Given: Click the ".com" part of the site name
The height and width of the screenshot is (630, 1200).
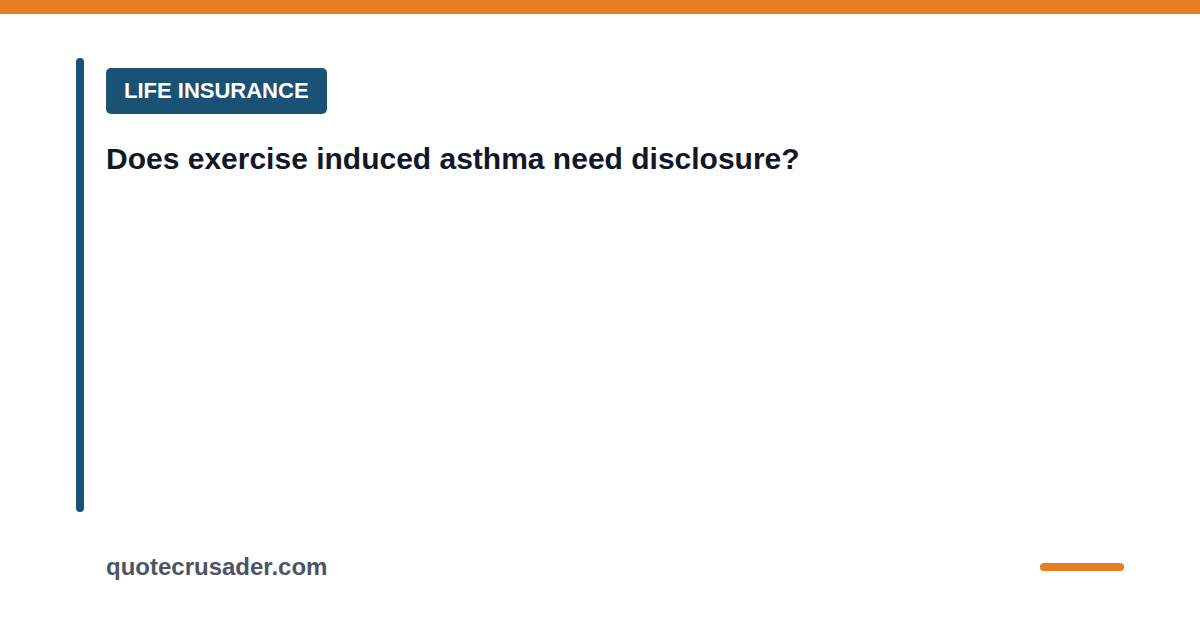Looking at the screenshot, I should pos(301,568).
